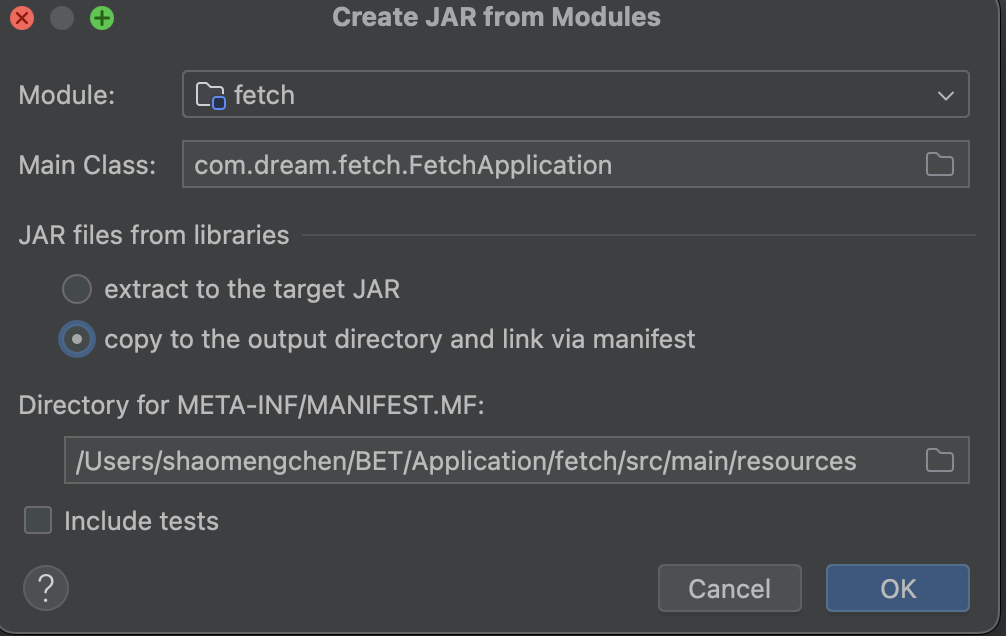Open folder browser for MANIFEST.MF directory
The image size is (1006, 636).
pyautogui.click(x=939, y=460)
